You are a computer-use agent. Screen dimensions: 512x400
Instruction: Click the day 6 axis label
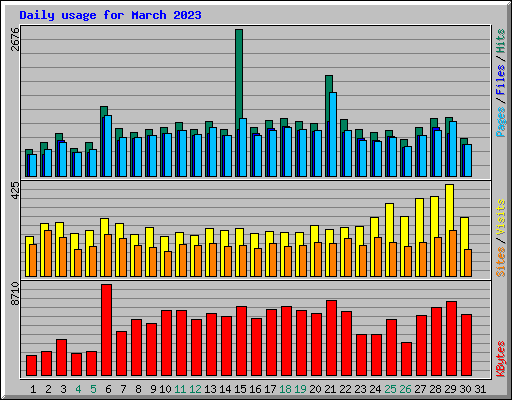click(x=108, y=389)
